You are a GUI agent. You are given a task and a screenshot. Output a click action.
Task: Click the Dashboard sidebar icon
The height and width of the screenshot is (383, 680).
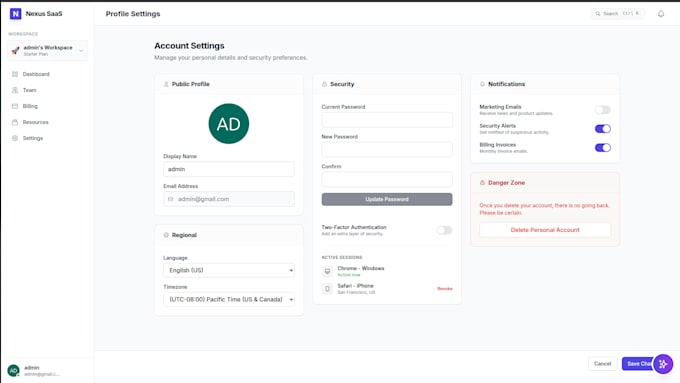click(15, 74)
